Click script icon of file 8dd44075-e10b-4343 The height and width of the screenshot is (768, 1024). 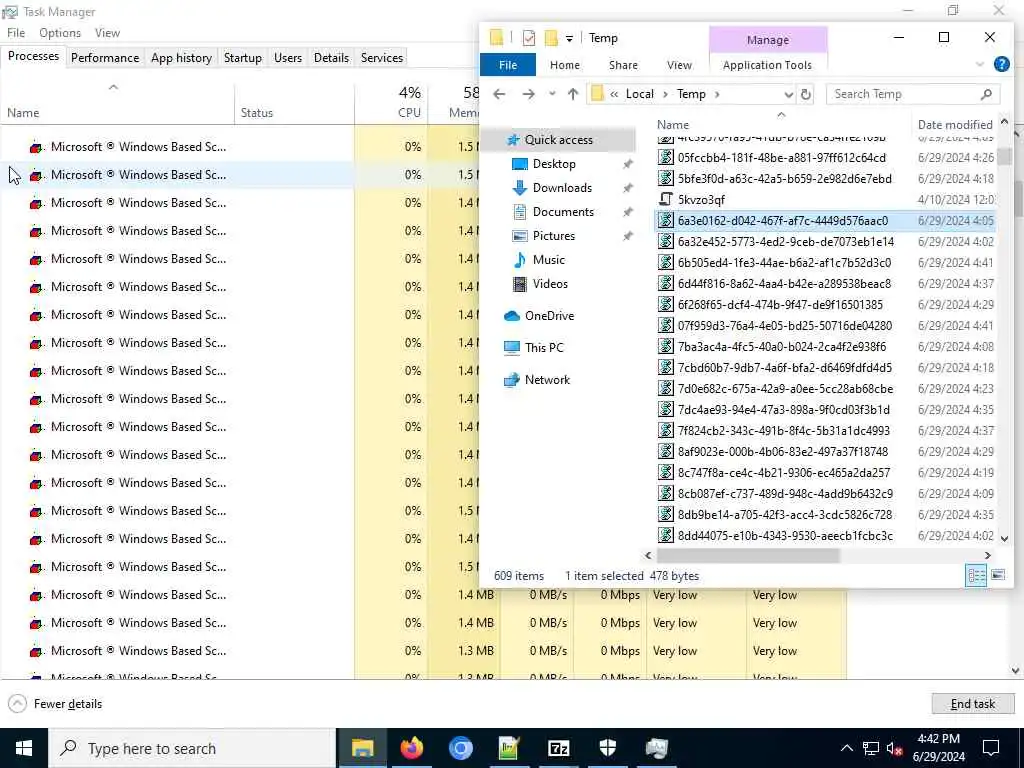665,536
